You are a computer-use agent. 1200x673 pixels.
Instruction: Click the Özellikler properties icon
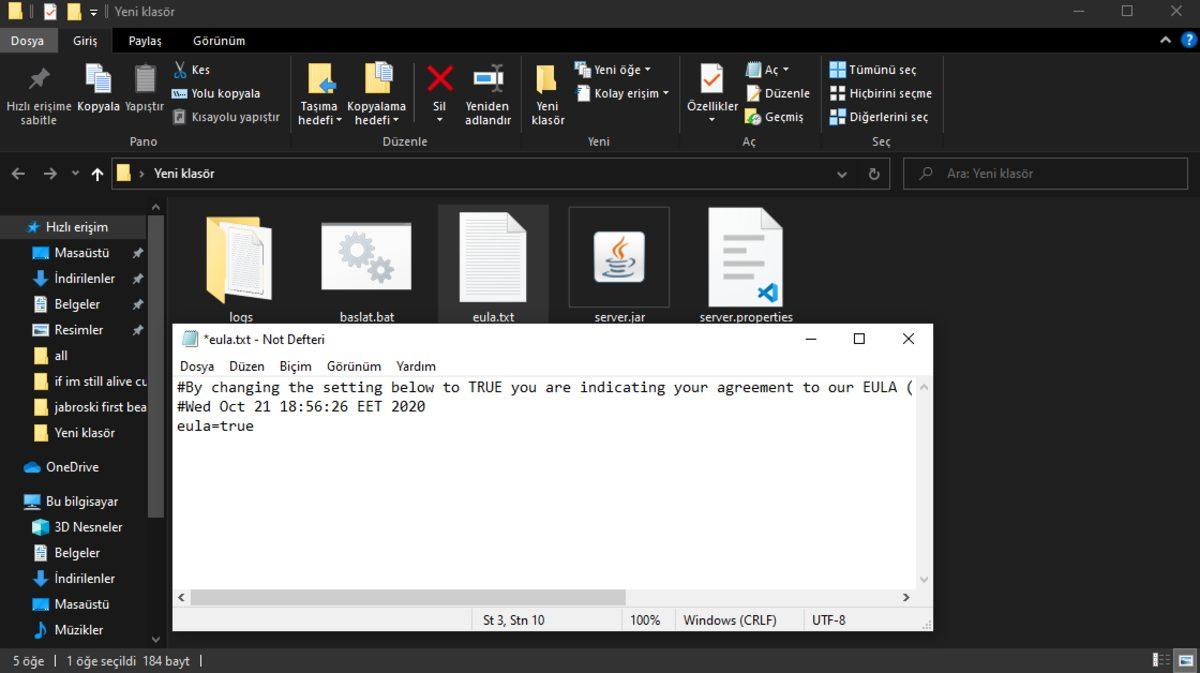[x=711, y=80]
